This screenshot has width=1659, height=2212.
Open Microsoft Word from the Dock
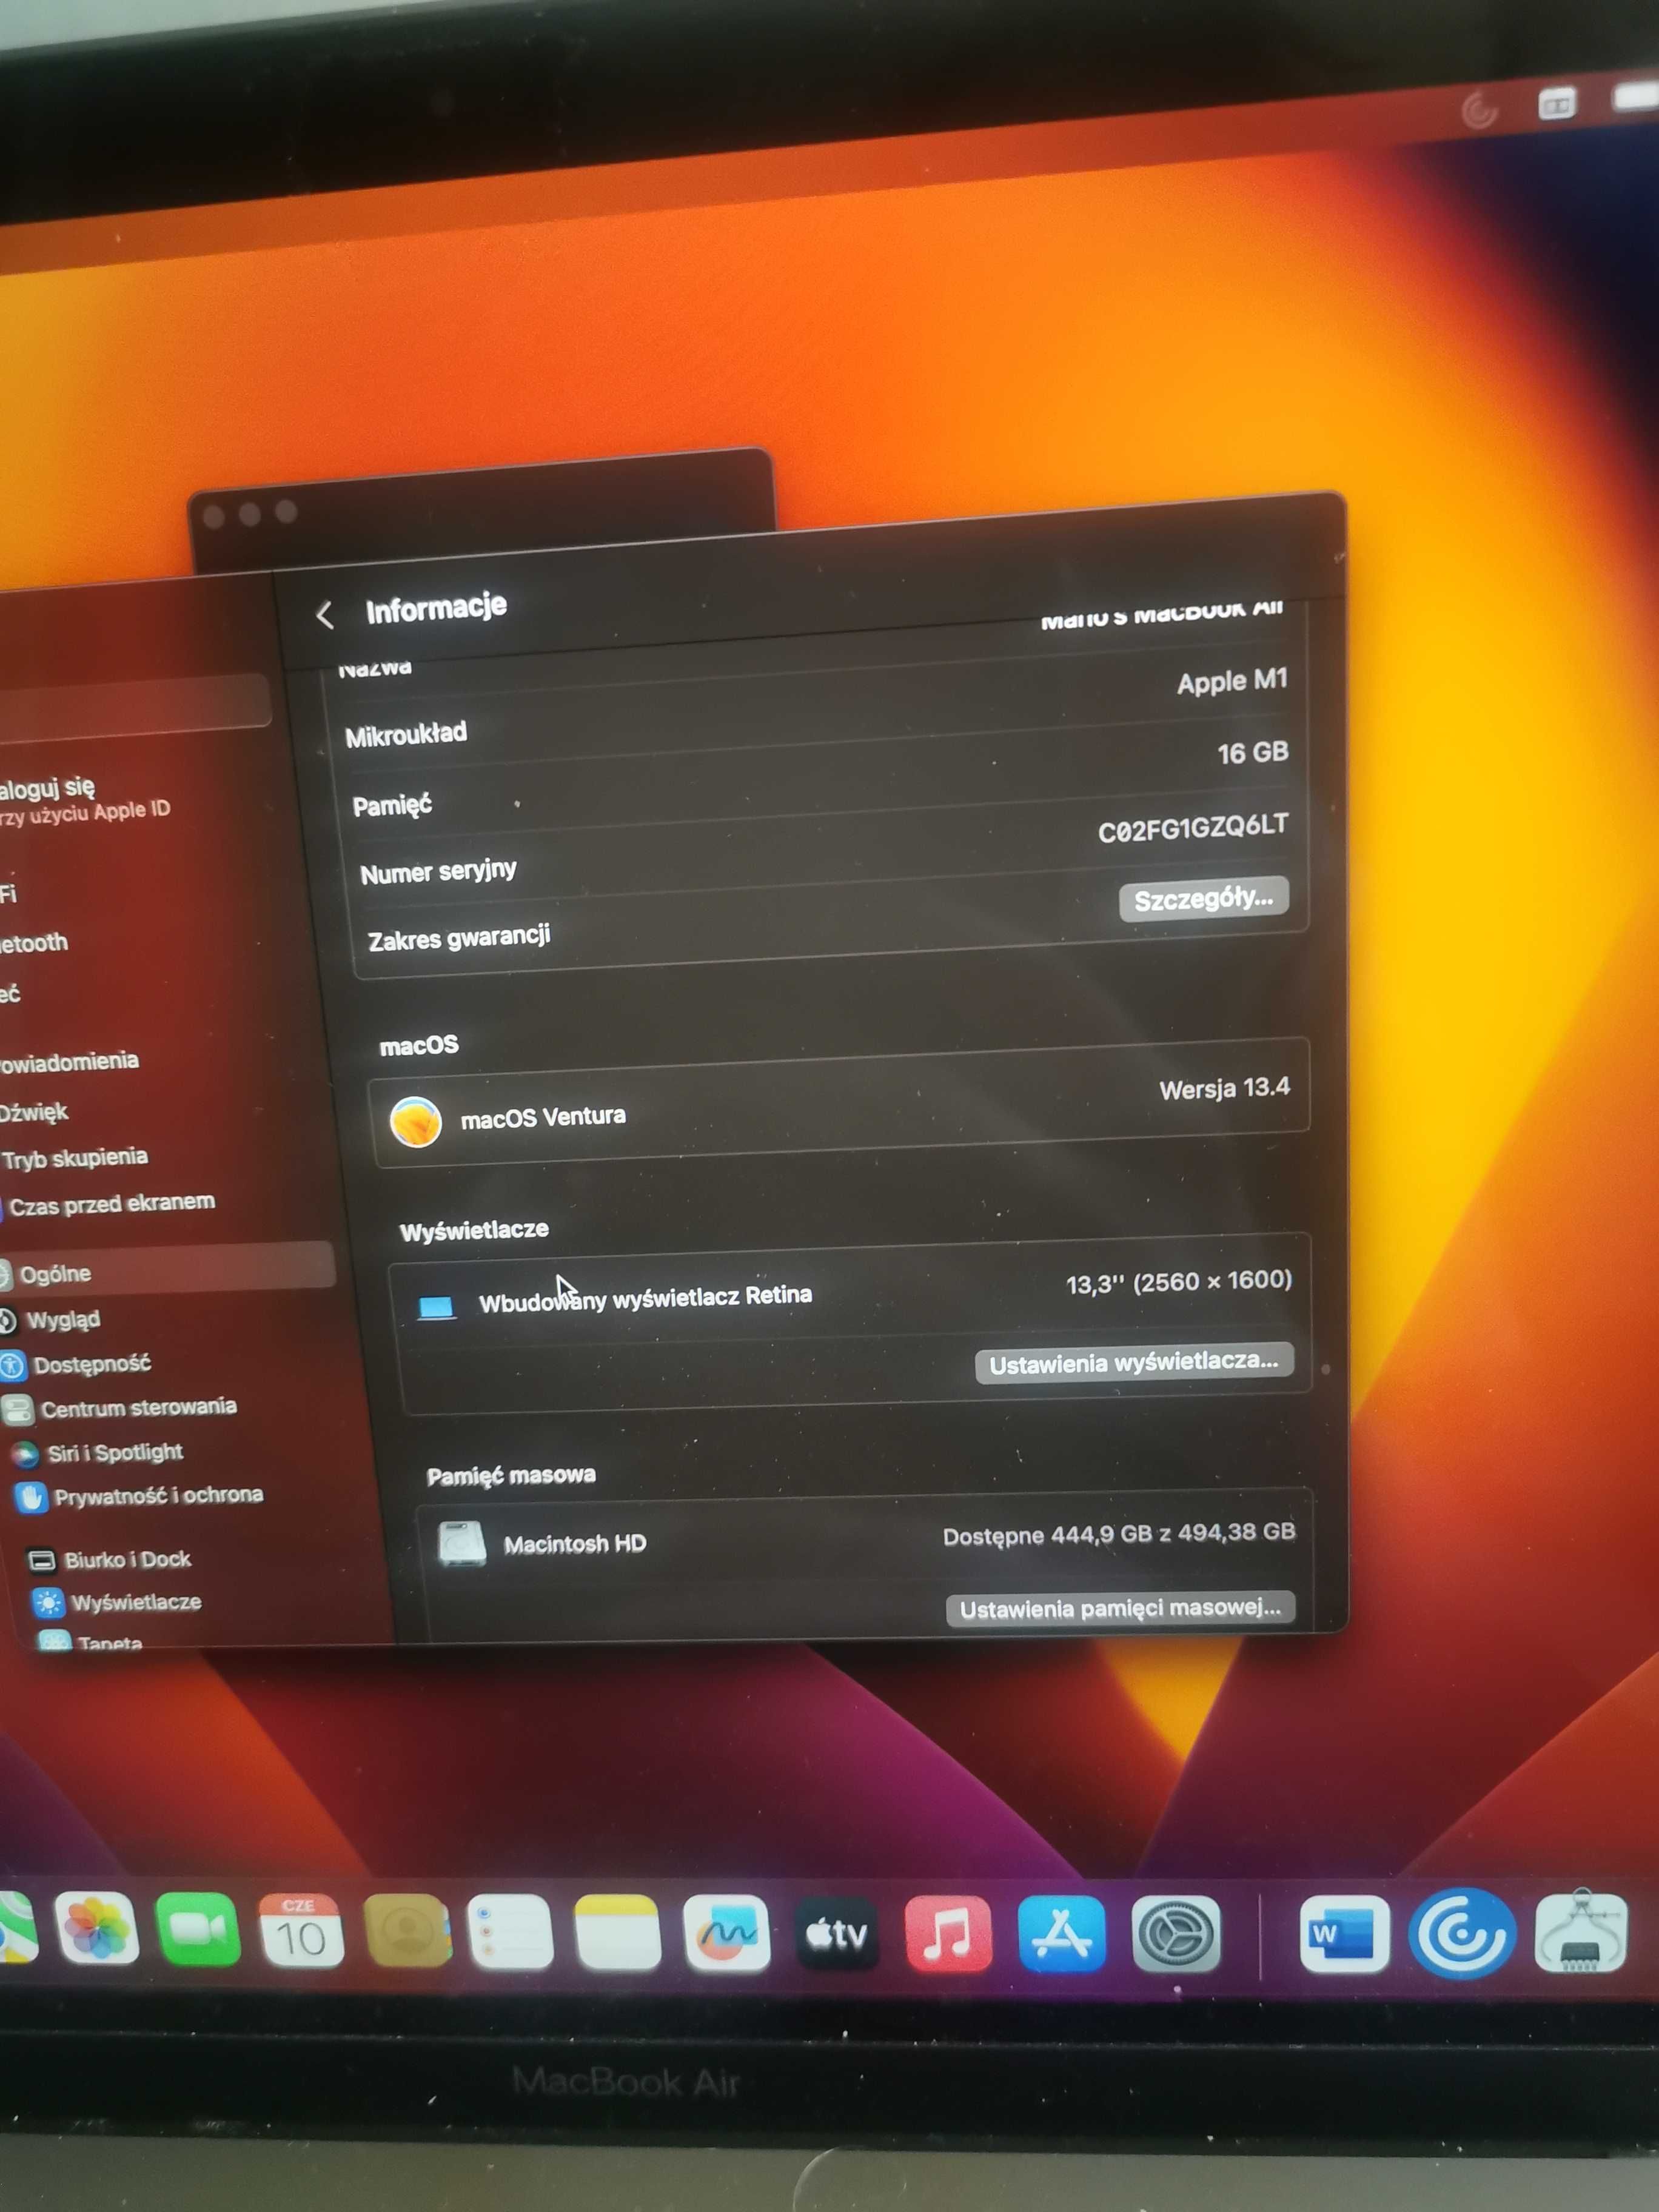click(1344, 1934)
